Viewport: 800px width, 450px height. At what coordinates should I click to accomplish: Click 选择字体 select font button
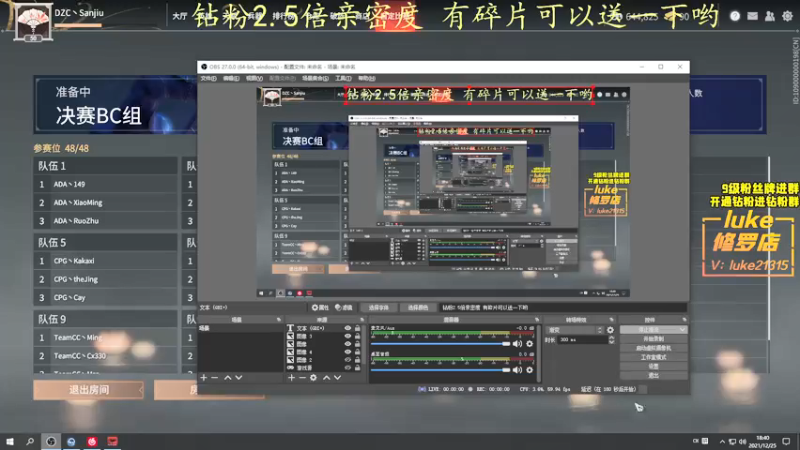(x=379, y=308)
